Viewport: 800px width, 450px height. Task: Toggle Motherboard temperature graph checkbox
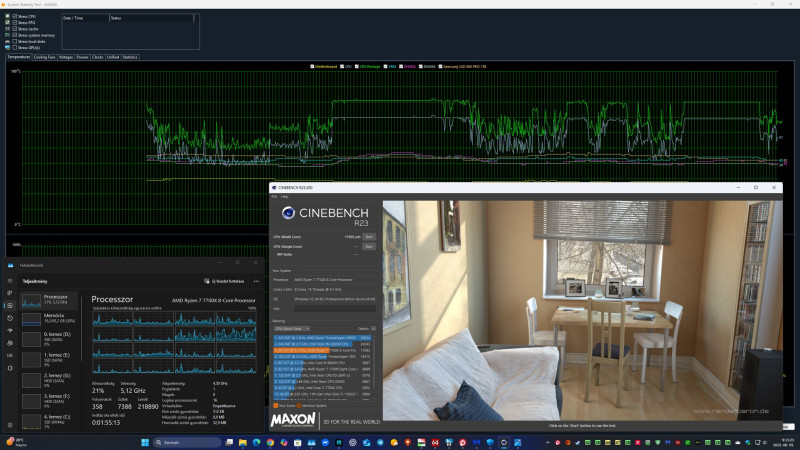(312, 66)
